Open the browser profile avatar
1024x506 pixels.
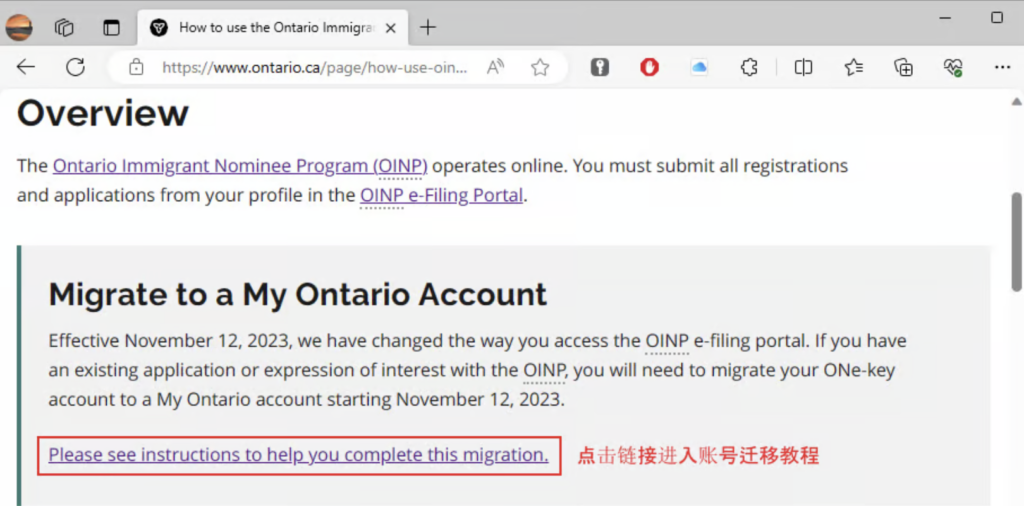(x=19, y=27)
